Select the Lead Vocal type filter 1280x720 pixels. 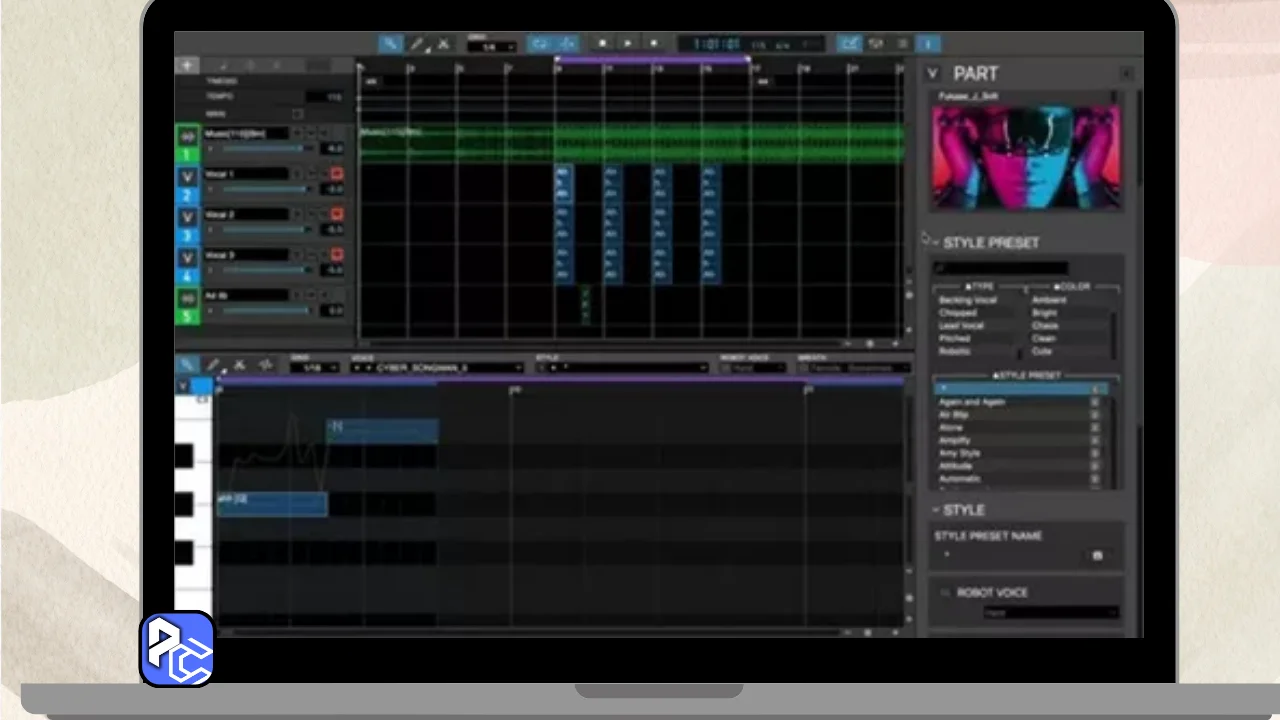(962, 326)
